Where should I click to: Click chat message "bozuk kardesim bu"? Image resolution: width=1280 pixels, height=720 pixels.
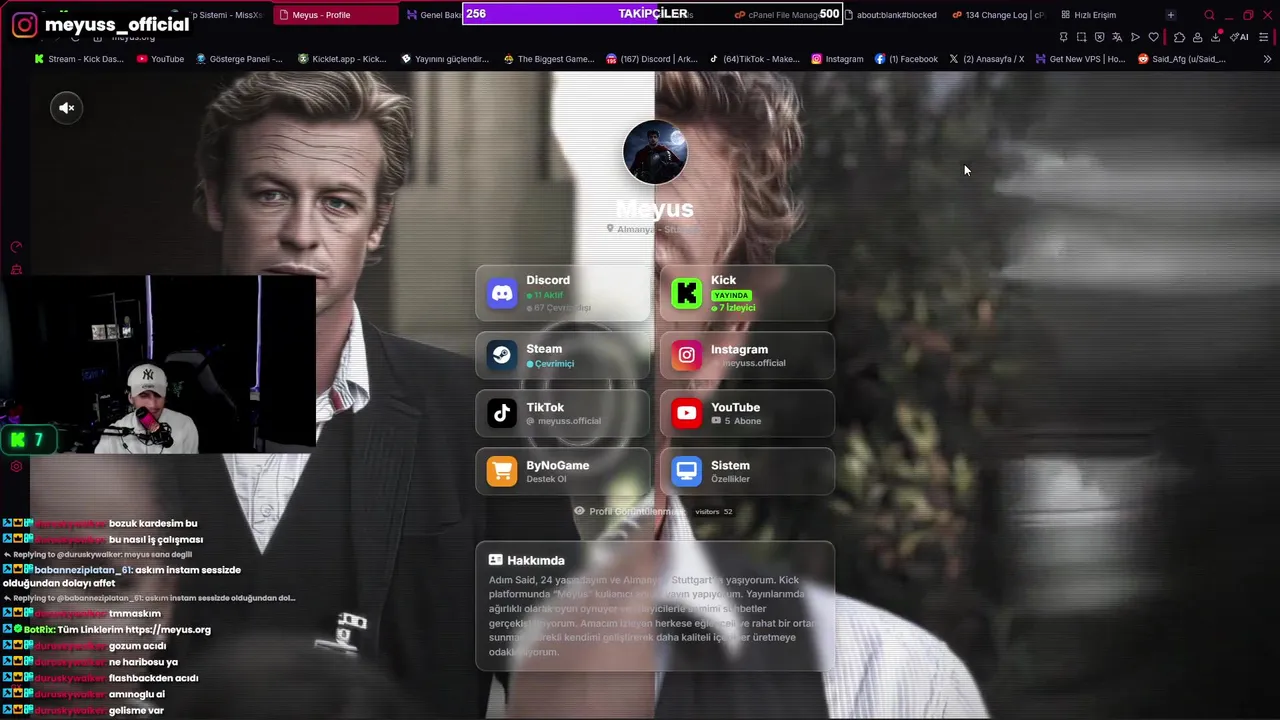click(x=153, y=523)
